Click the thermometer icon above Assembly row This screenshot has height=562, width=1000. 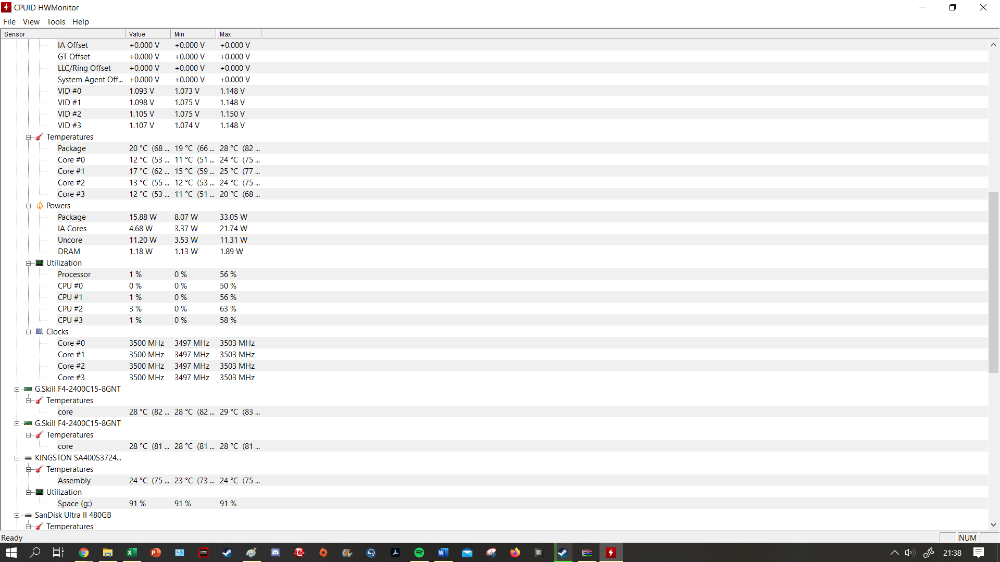(40, 470)
